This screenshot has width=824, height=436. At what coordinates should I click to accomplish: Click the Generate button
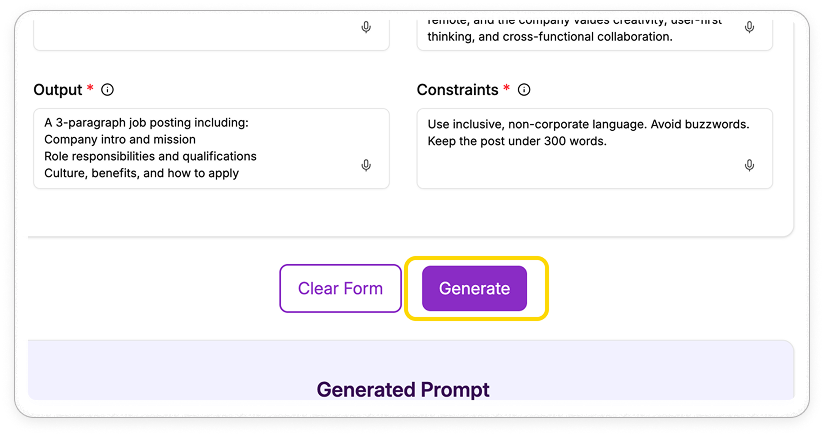click(x=474, y=288)
